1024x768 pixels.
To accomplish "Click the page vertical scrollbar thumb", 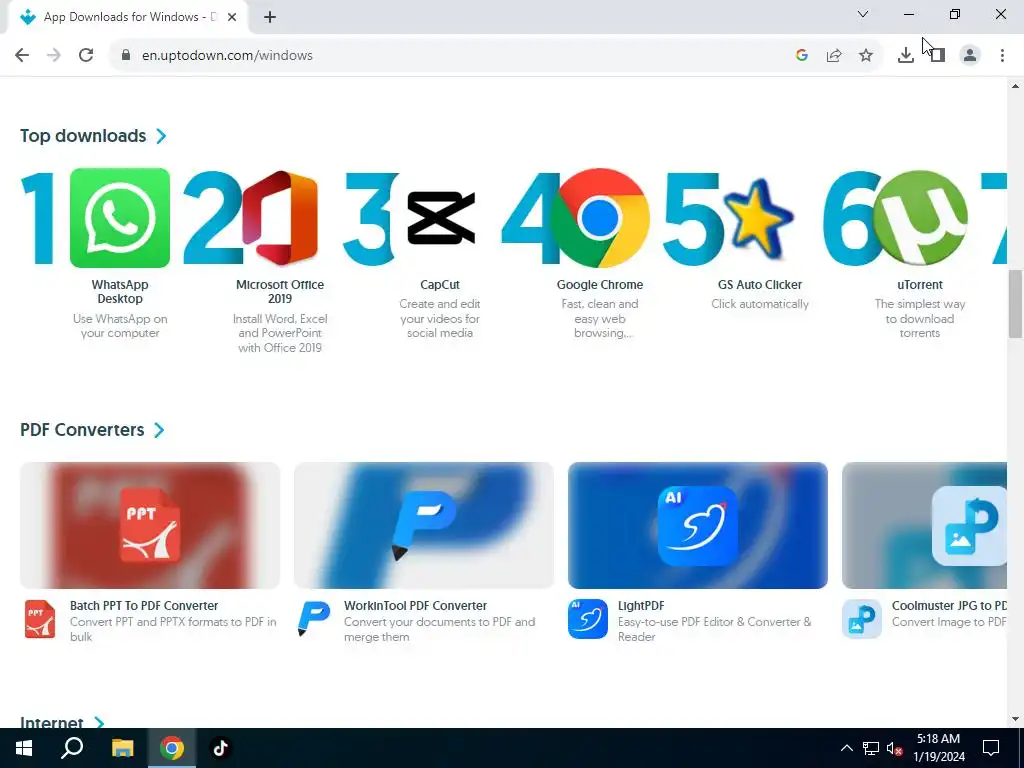I will coord(1015,304).
